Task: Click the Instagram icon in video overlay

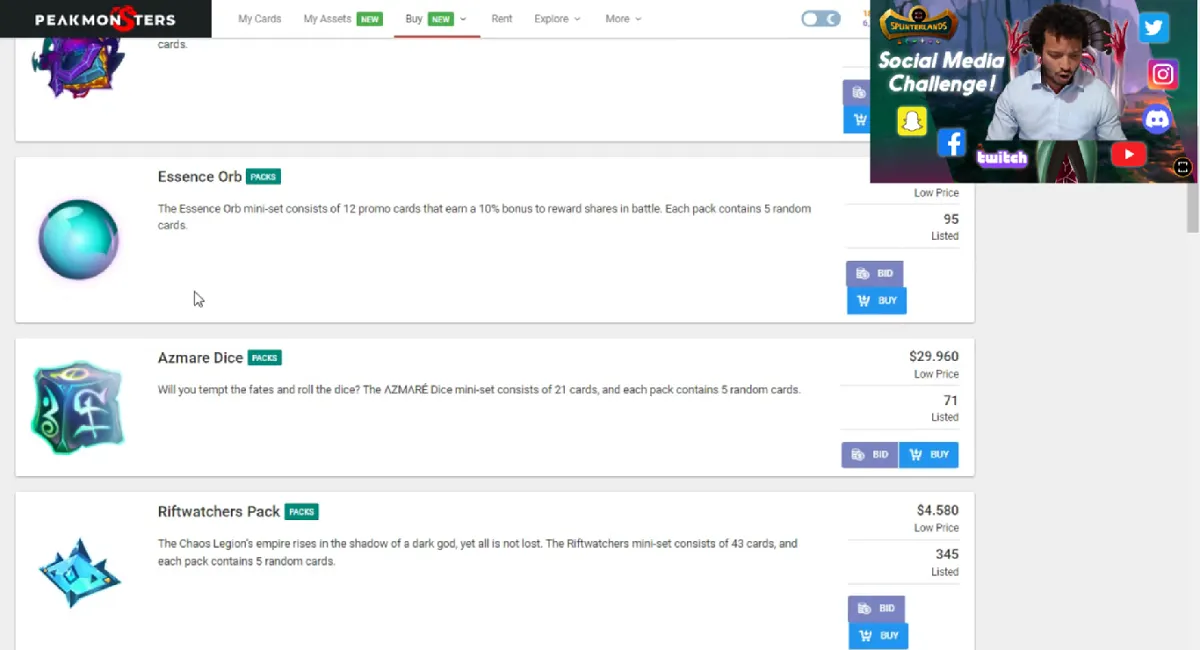Action: [1162, 74]
